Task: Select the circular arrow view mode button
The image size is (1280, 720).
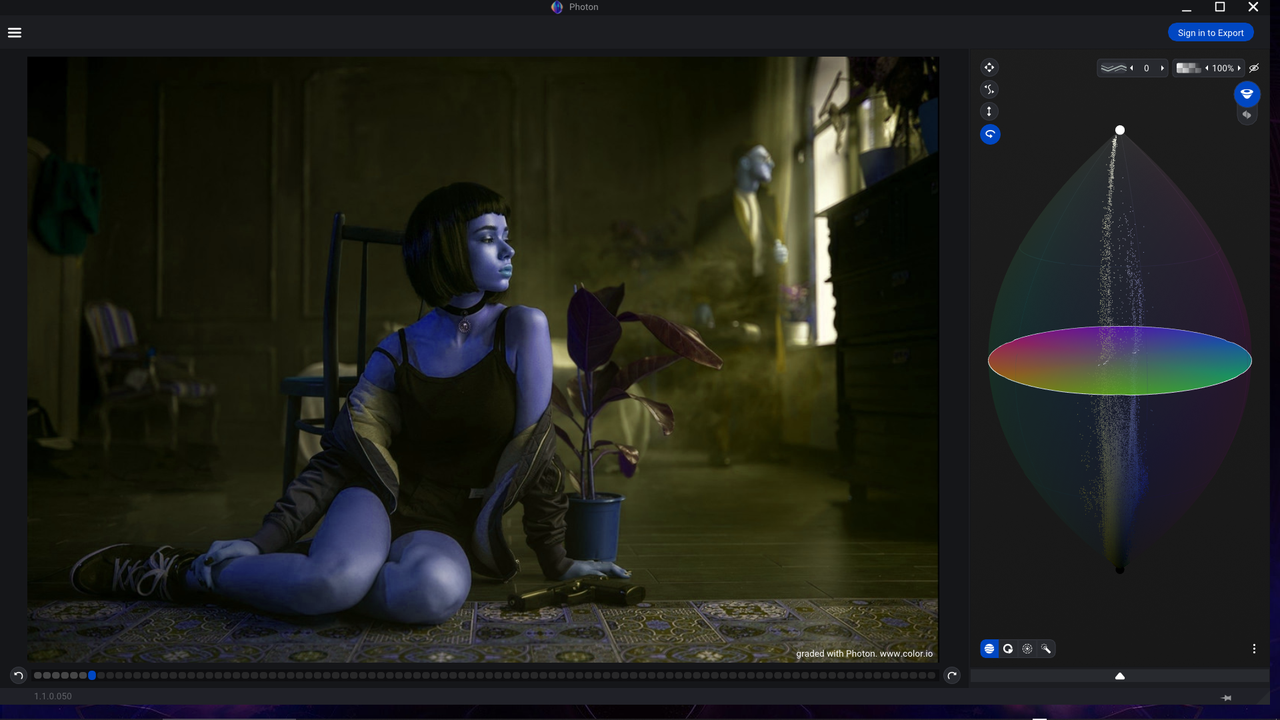Action: [x=1008, y=649]
